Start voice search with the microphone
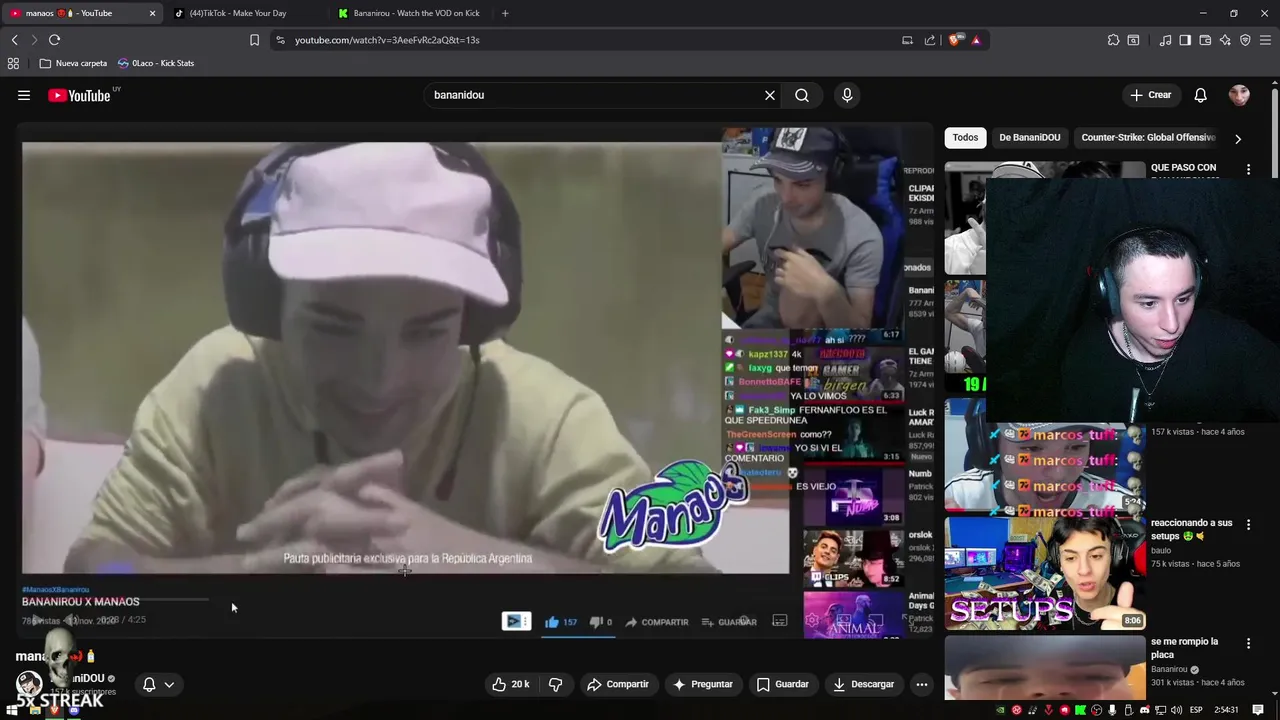The image size is (1280, 720). pyautogui.click(x=847, y=95)
